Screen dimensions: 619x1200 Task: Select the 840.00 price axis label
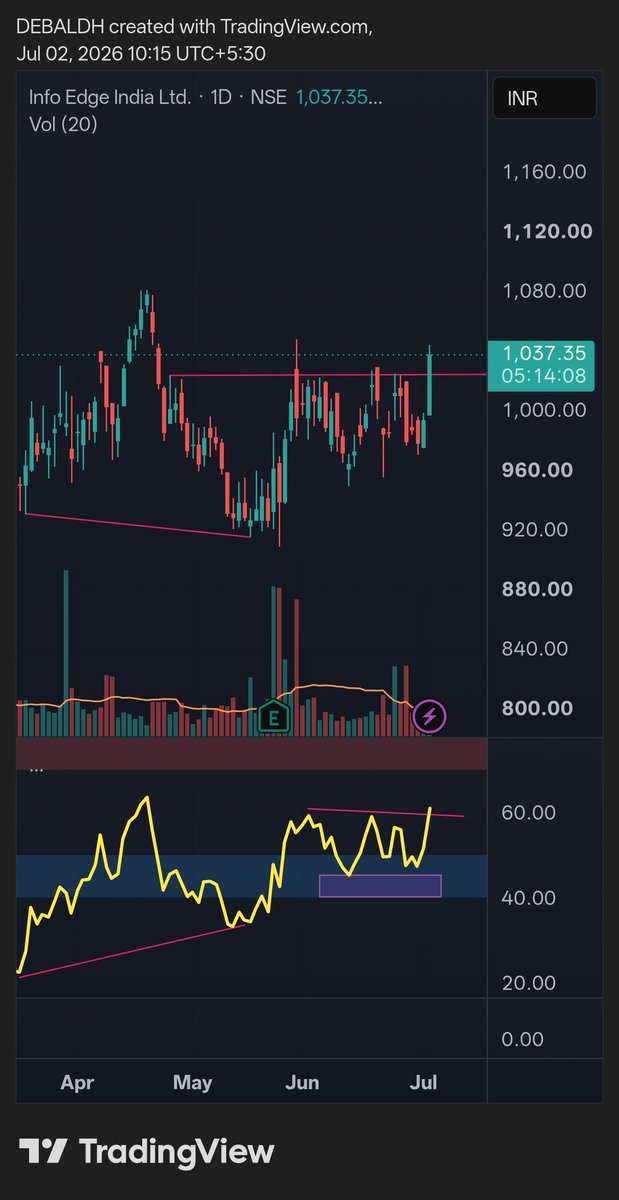tap(537, 648)
